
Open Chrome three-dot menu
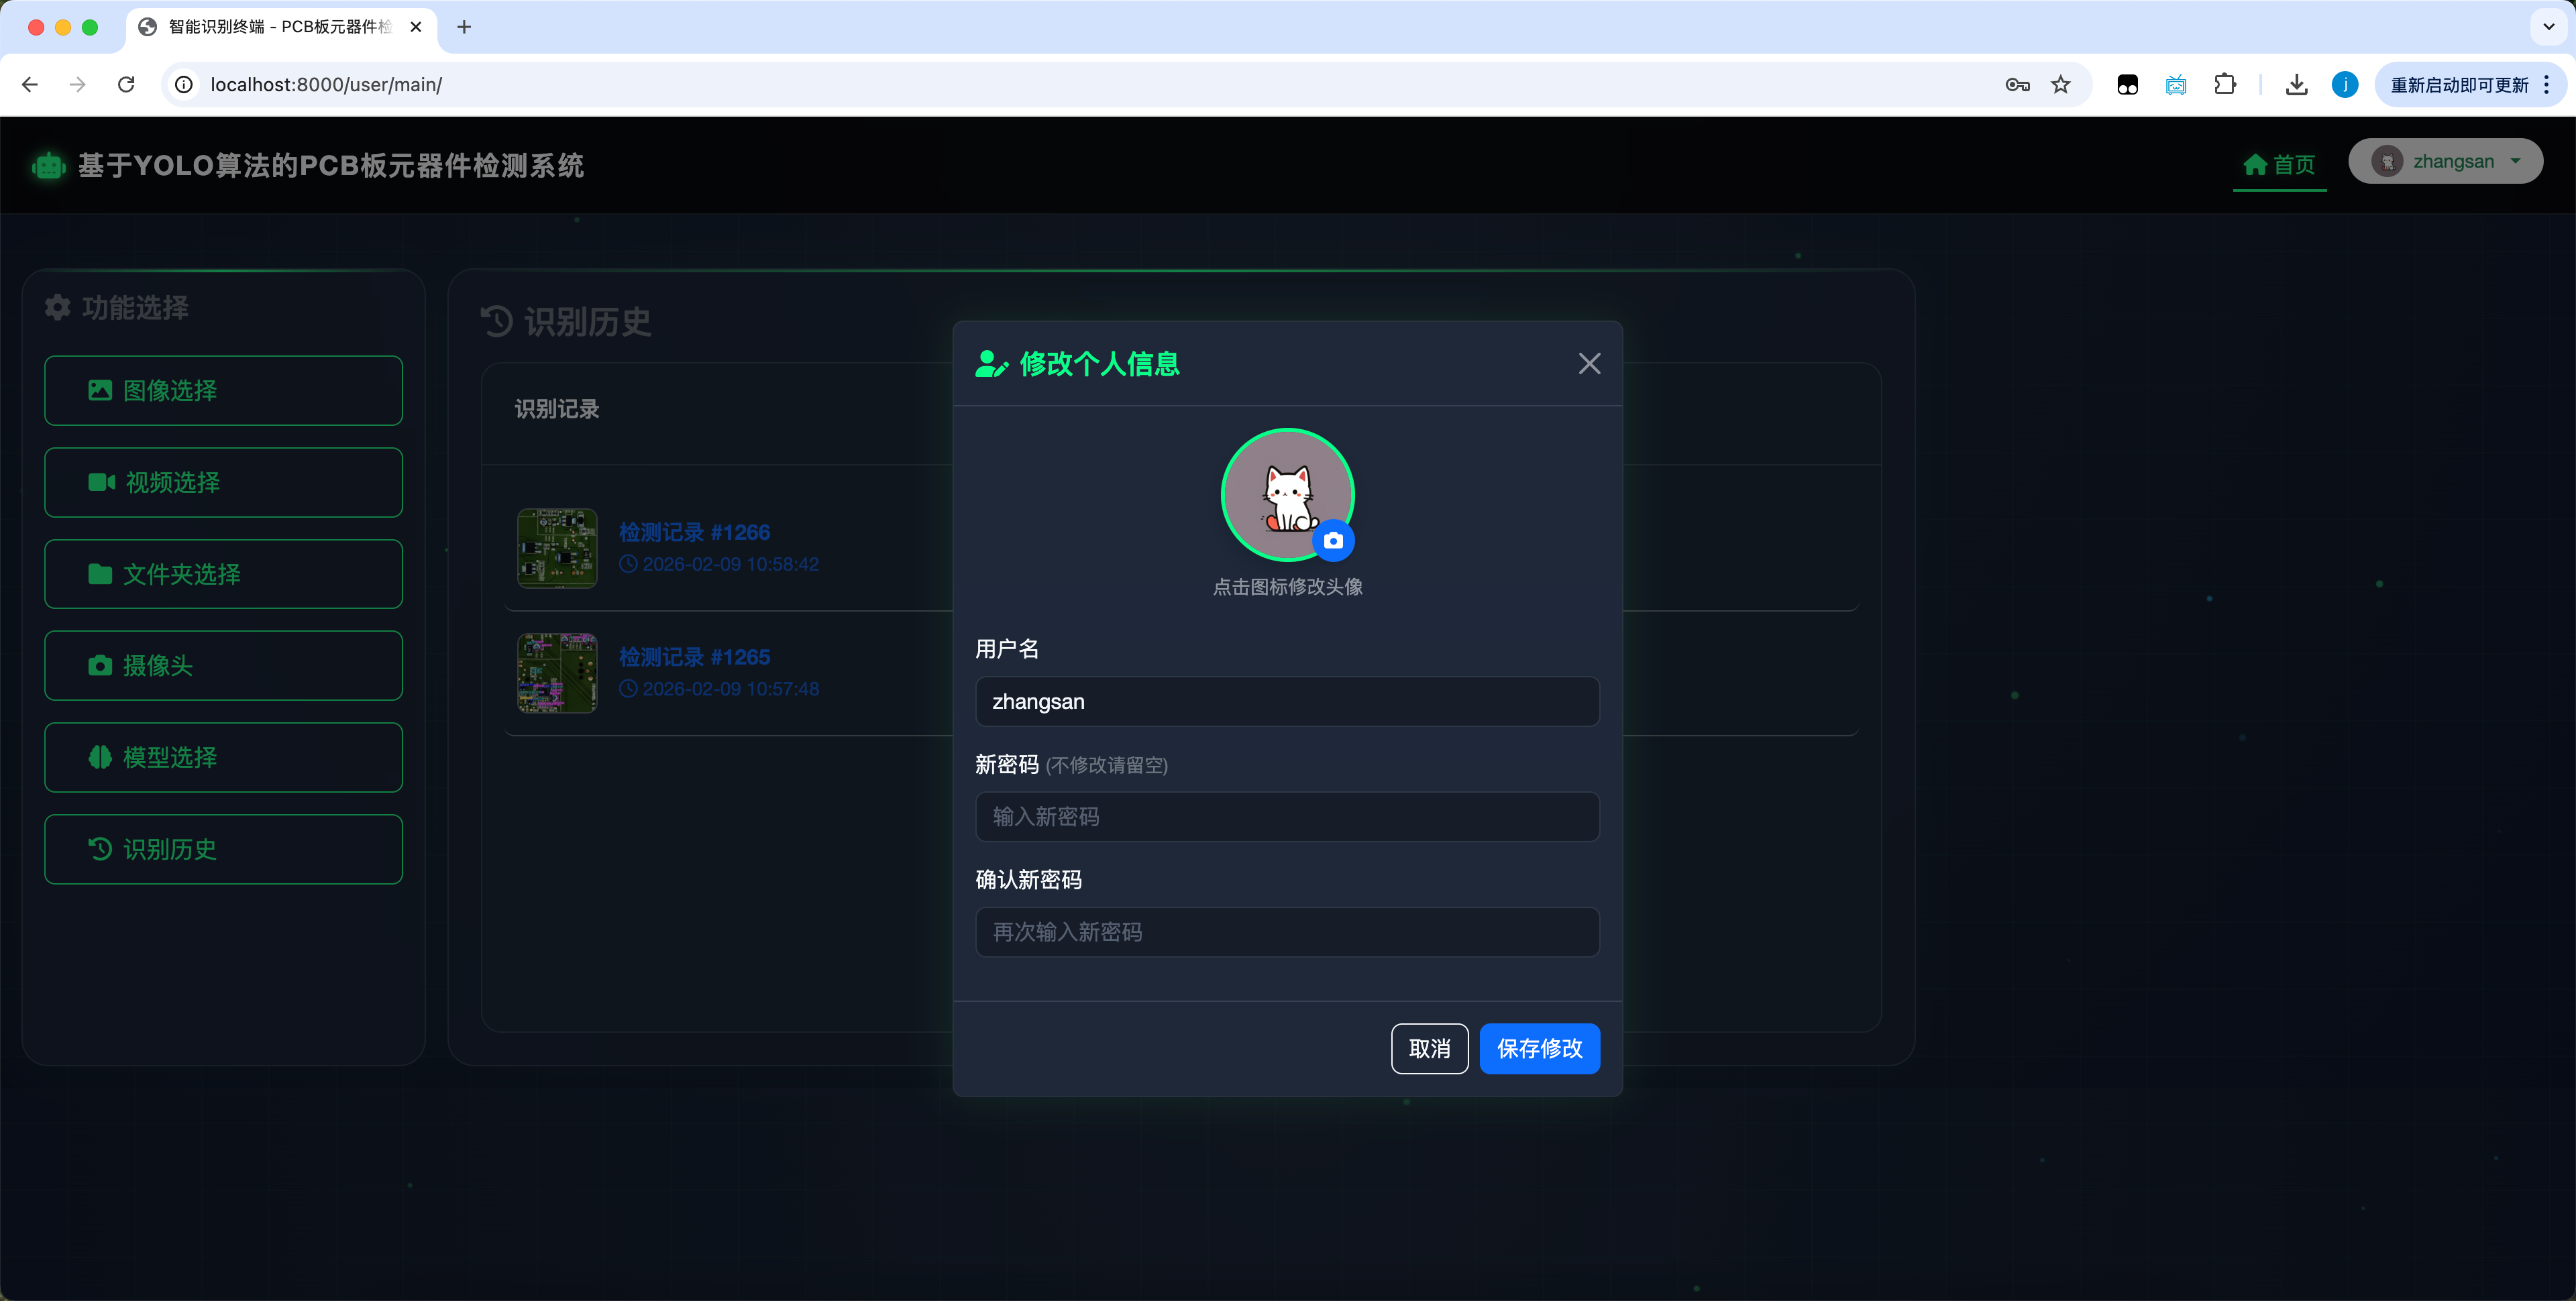tap(2546, 85)
